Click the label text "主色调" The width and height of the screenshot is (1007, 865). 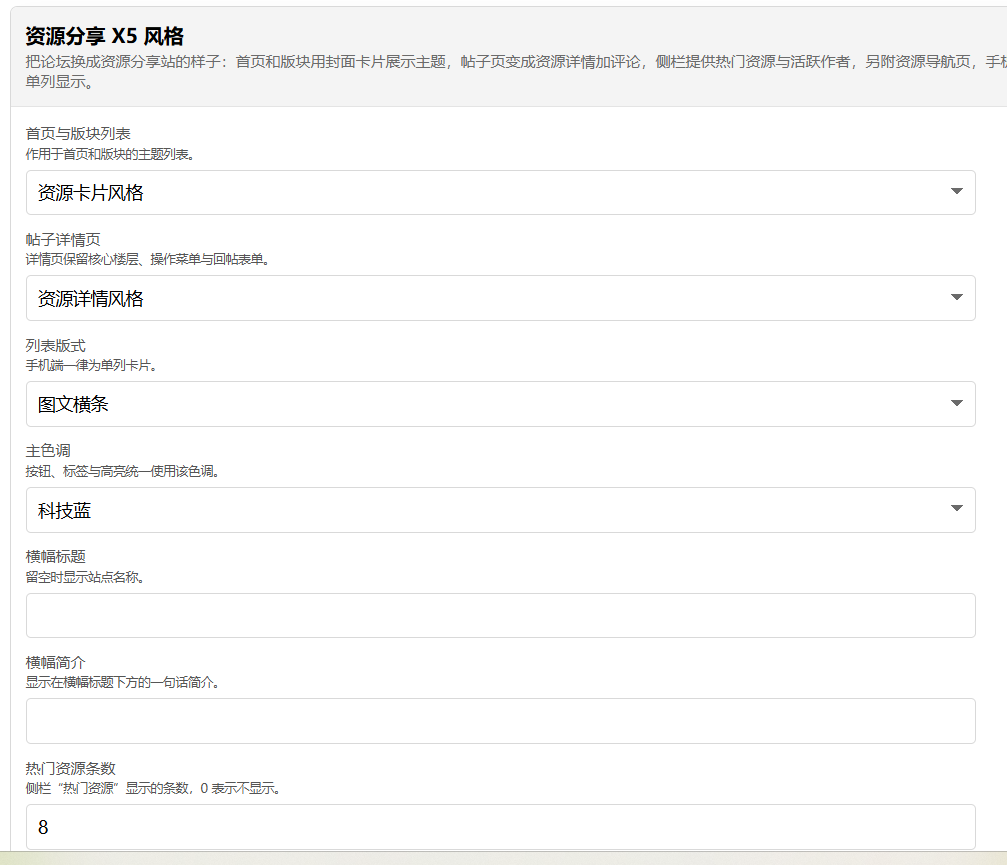coord(48,451)
